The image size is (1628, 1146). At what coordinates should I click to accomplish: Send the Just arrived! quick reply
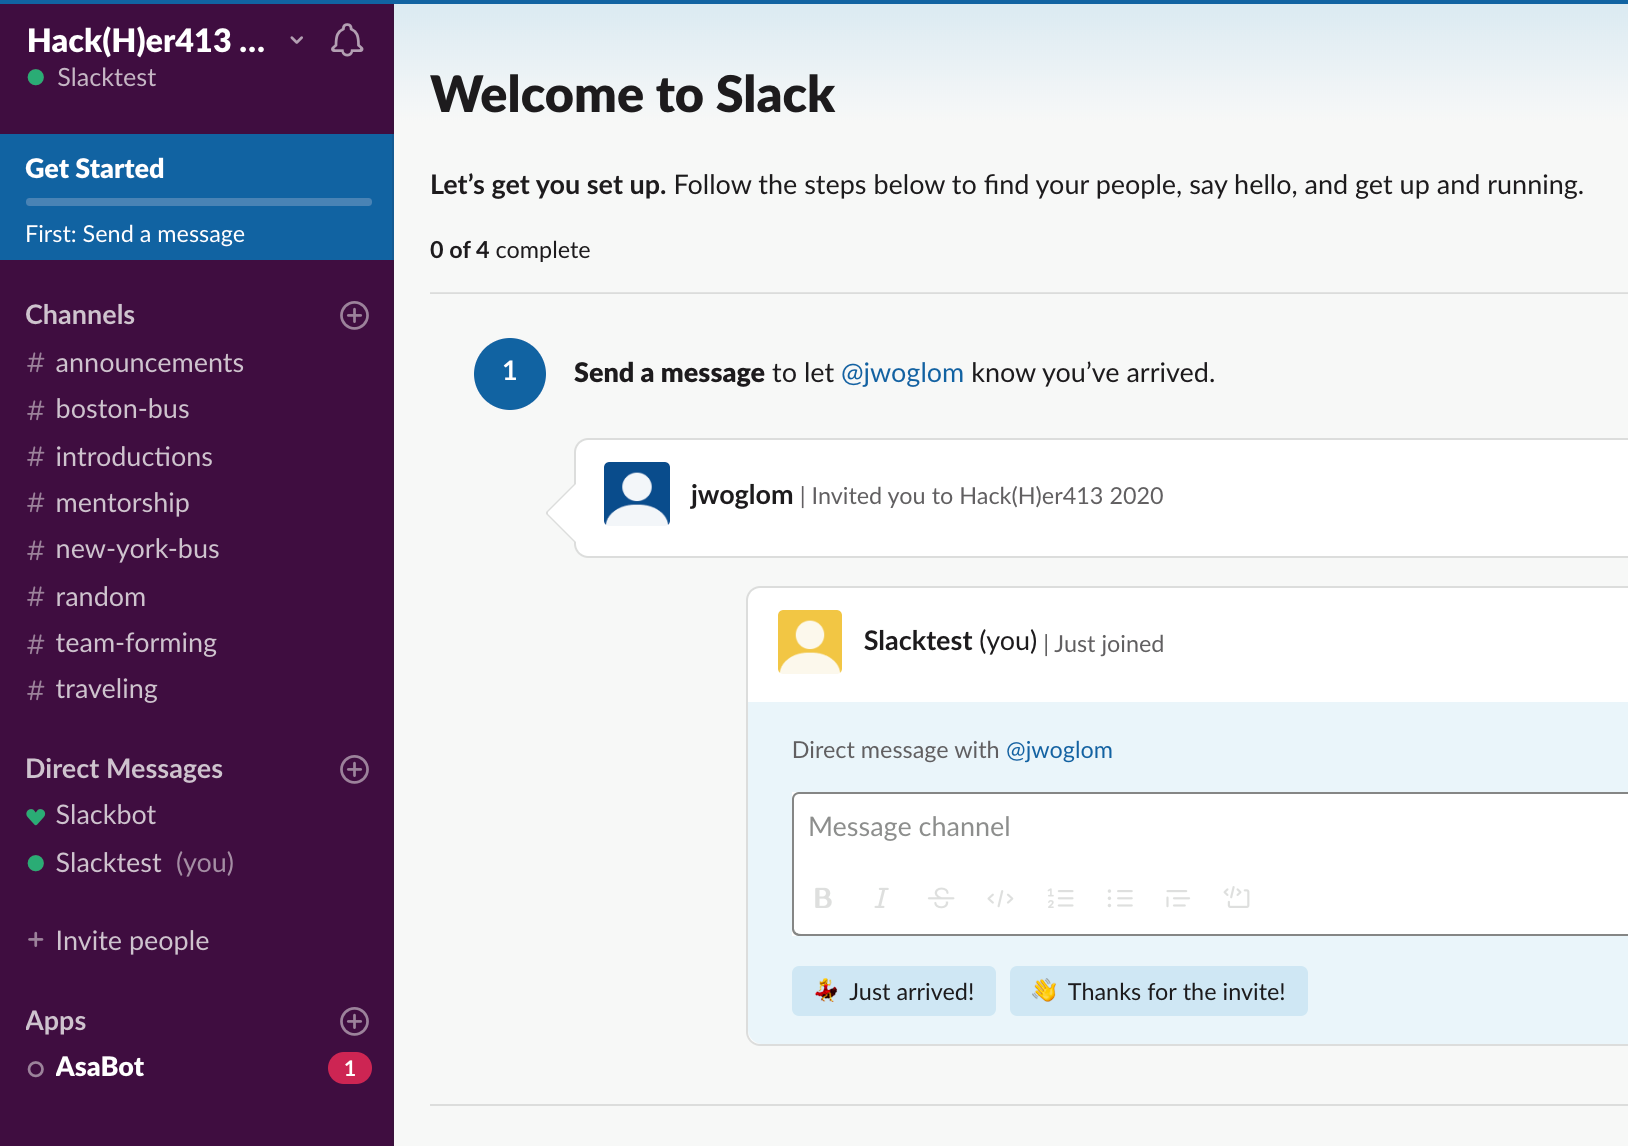click(894, 991)
